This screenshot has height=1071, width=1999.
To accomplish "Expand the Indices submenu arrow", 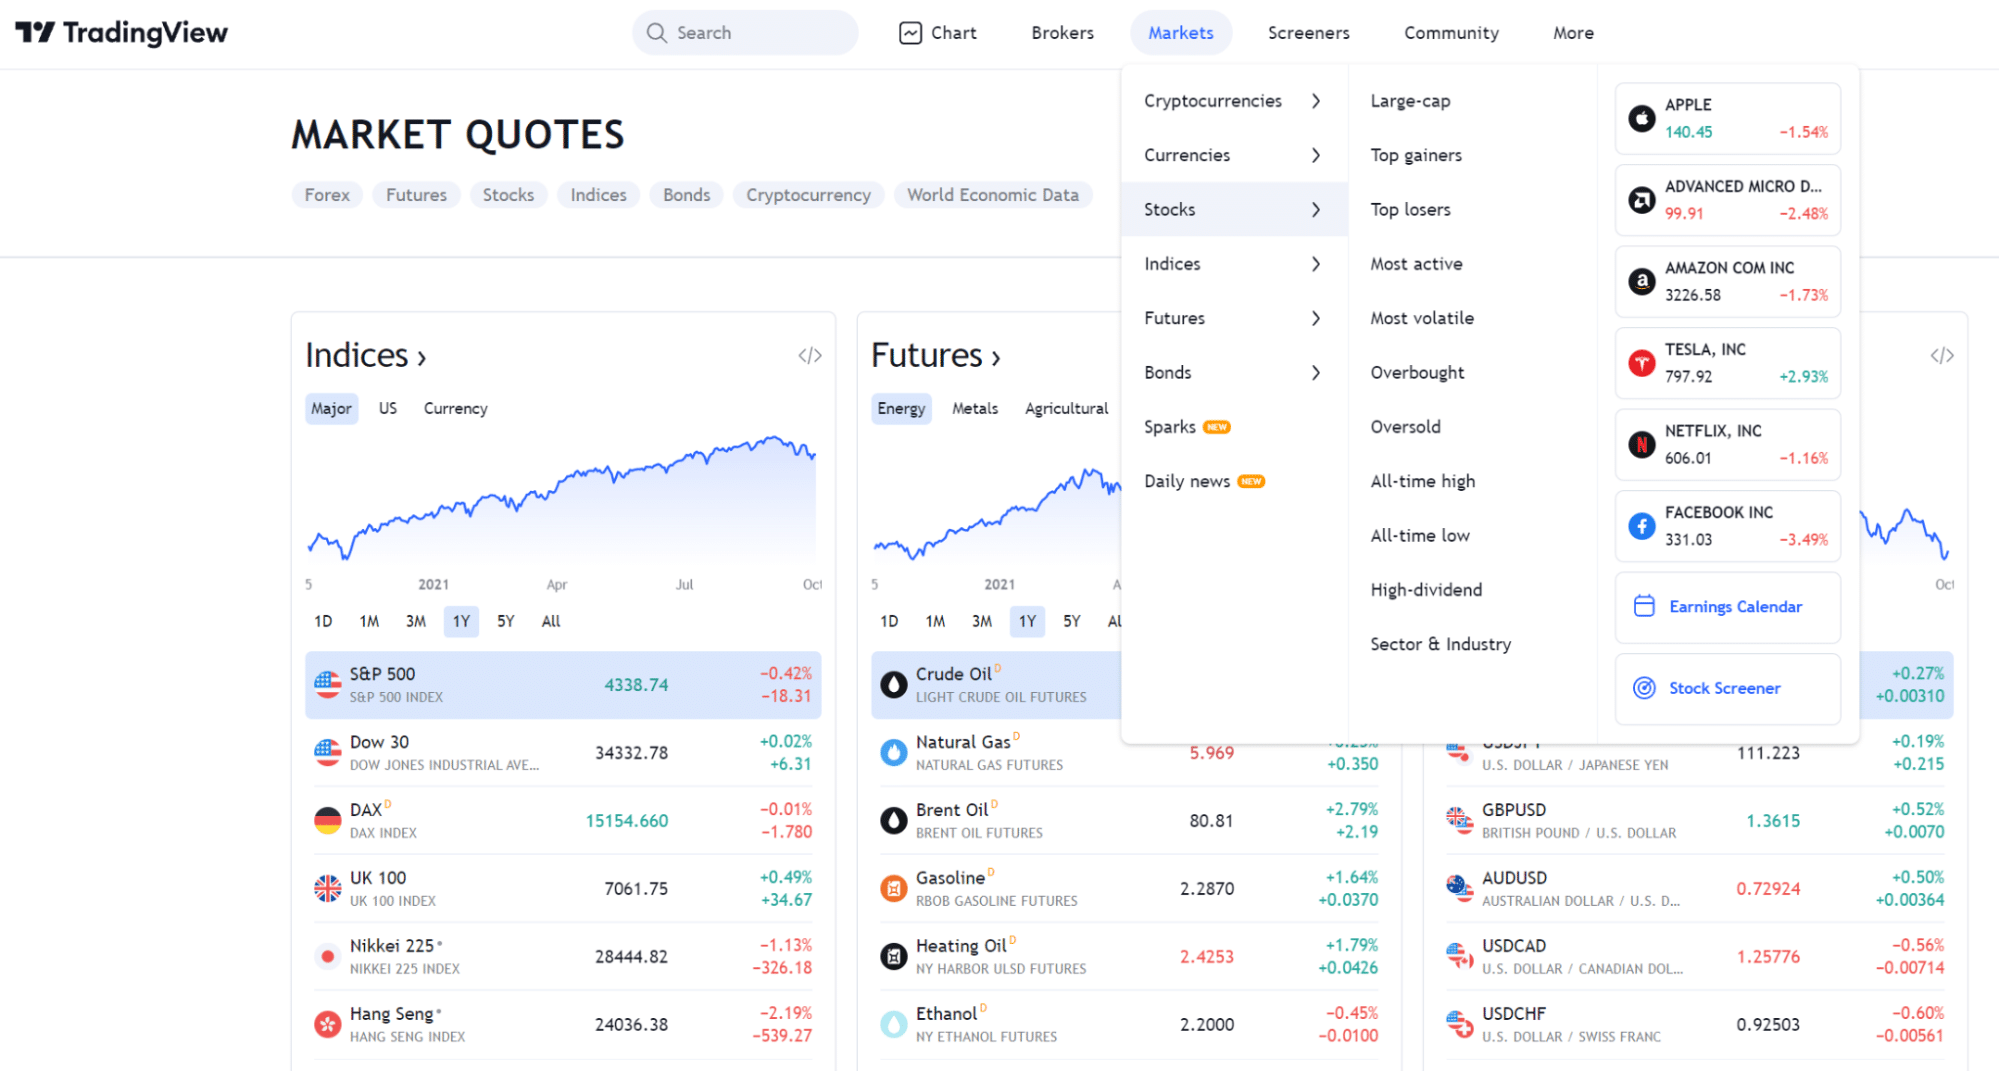I will pyautogui.click(x=1316, y=264).
